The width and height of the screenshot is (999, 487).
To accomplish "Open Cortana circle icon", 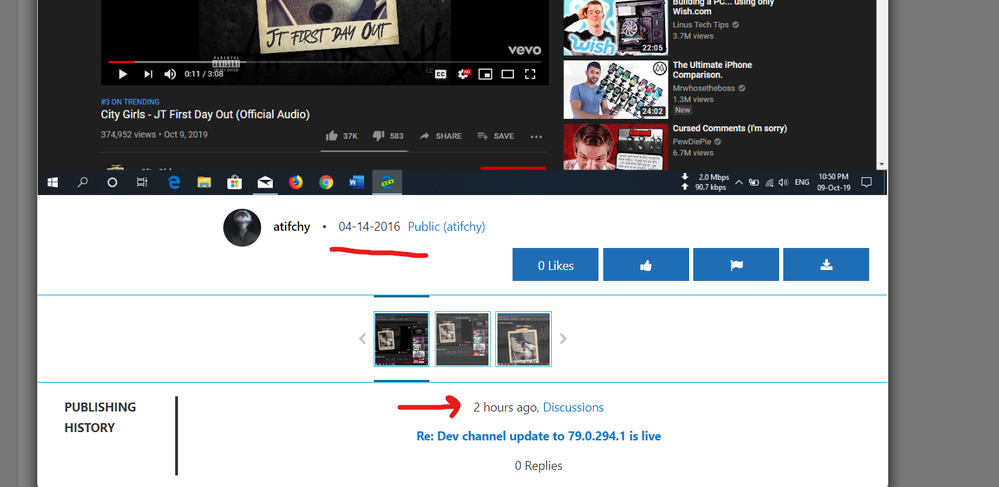I will pyautogui.click(x=112, y=182).
